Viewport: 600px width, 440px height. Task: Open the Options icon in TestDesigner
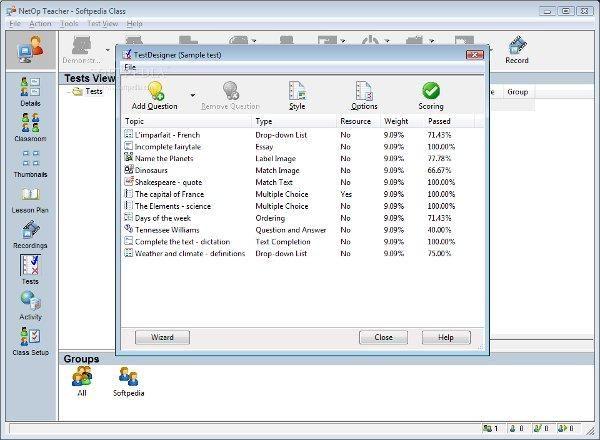point(364,91)
